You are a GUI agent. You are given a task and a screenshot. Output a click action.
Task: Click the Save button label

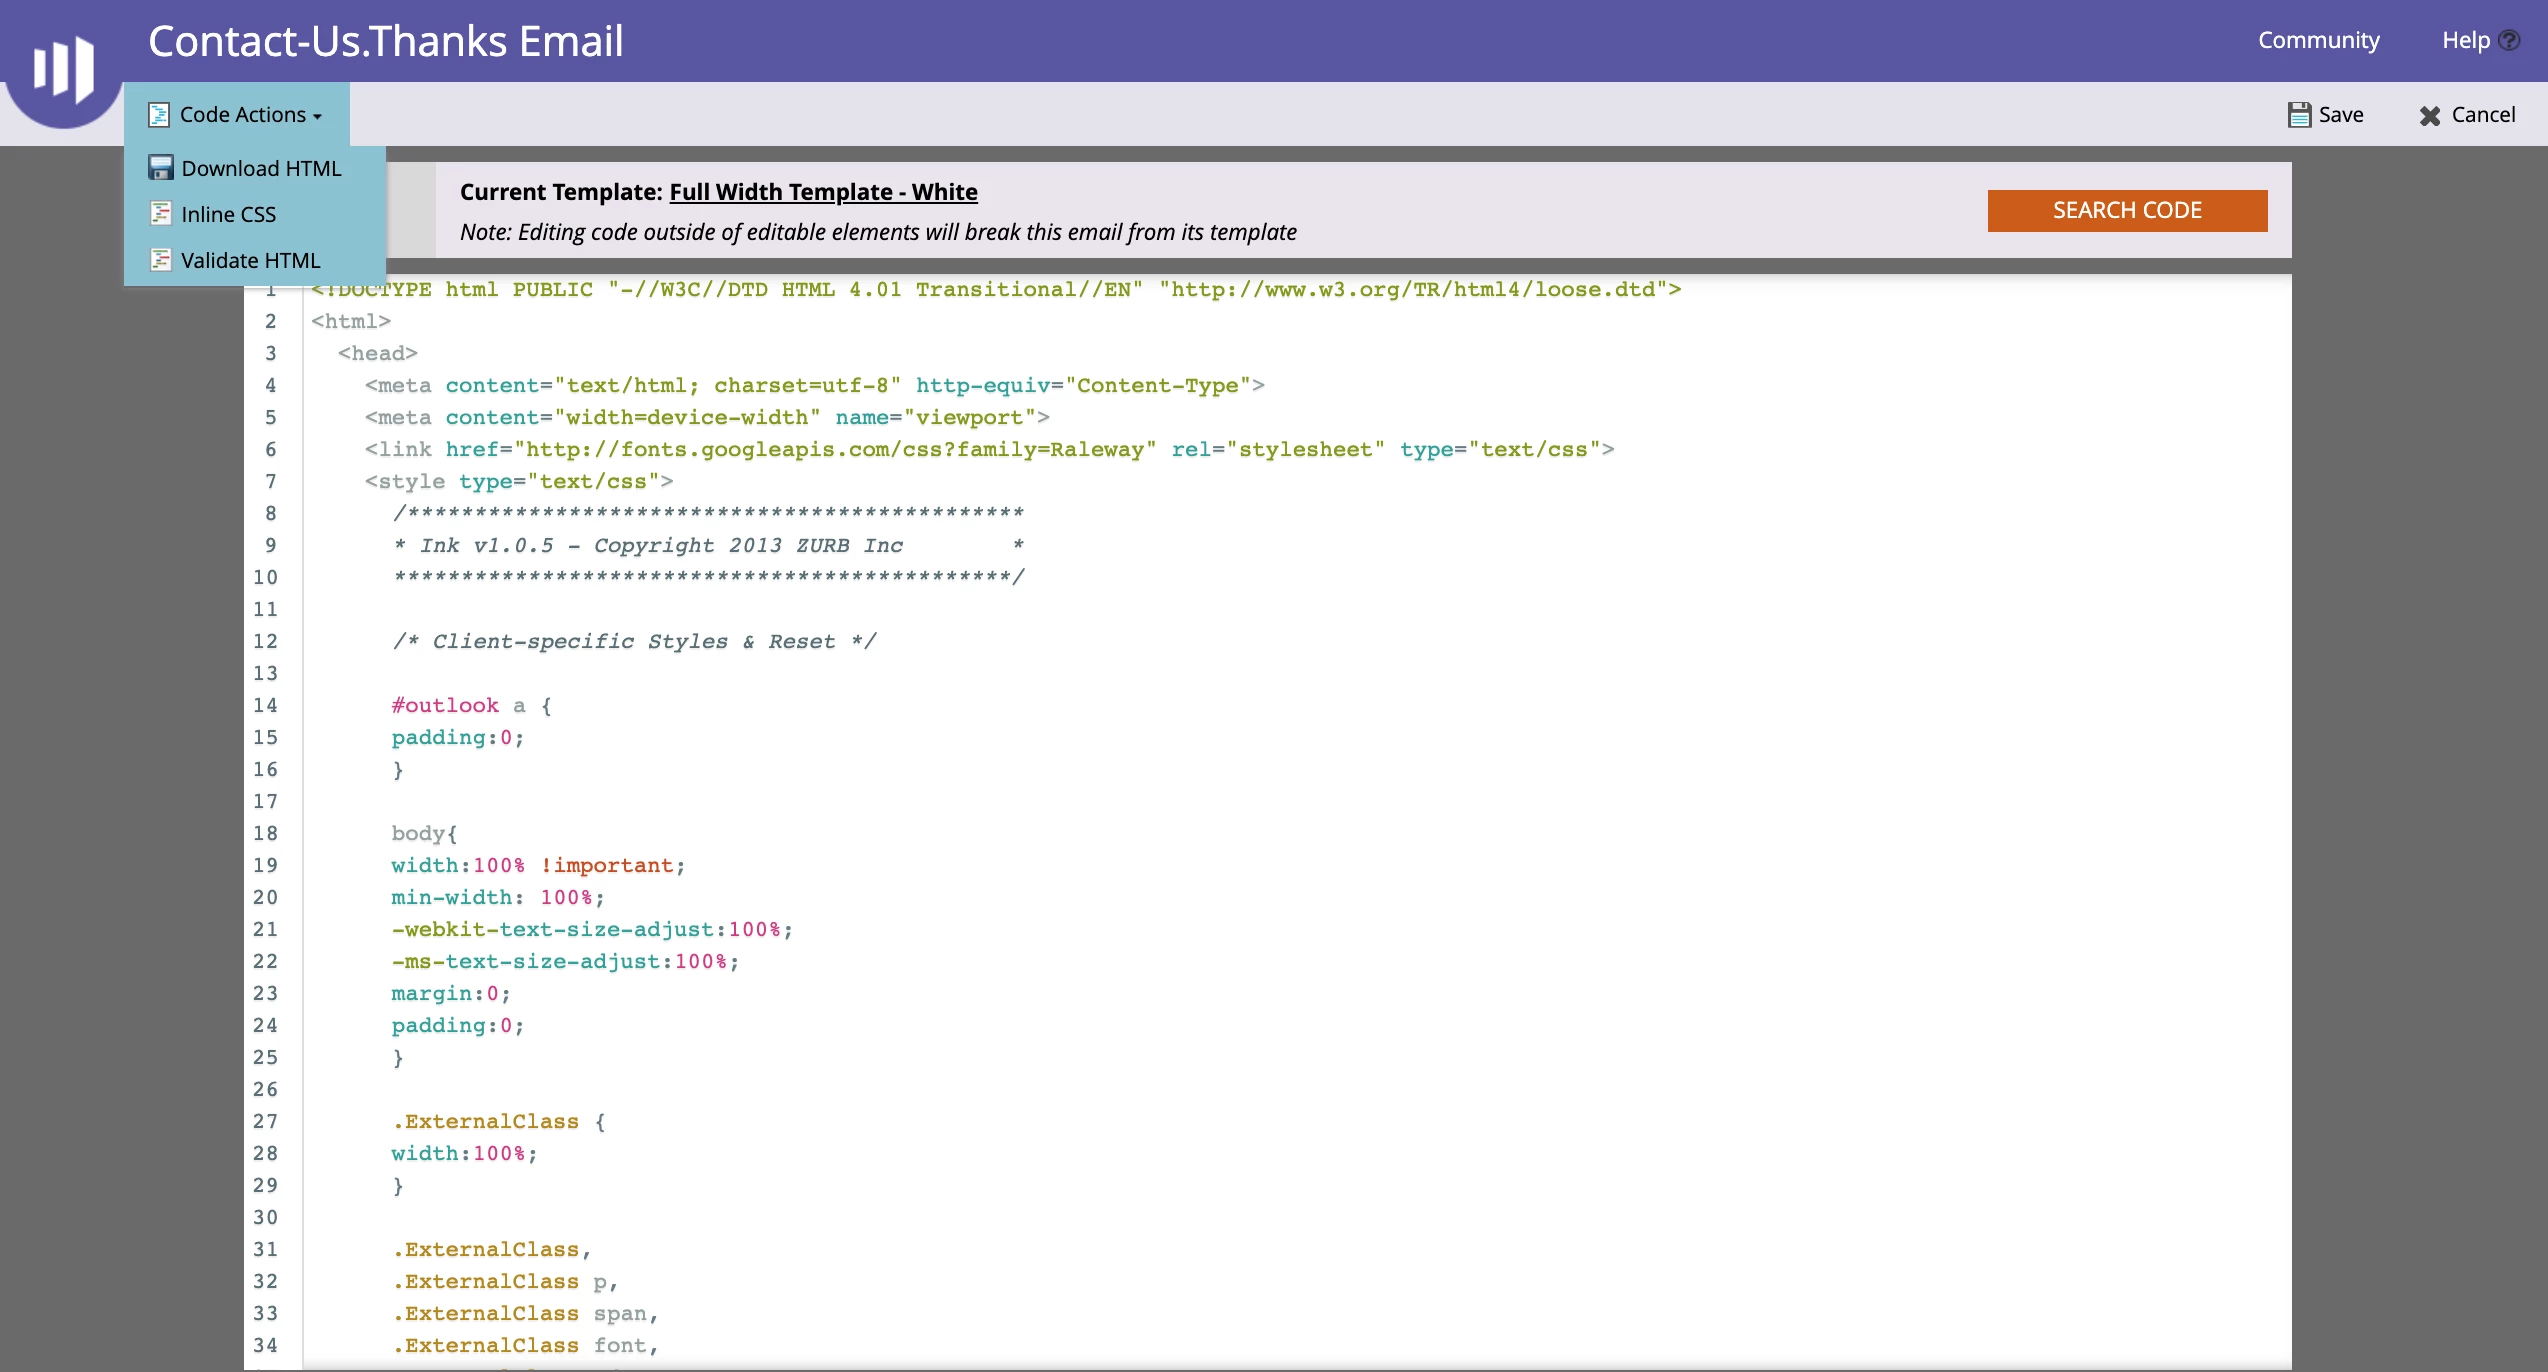pyautogui.click(x=2341, y=115)
